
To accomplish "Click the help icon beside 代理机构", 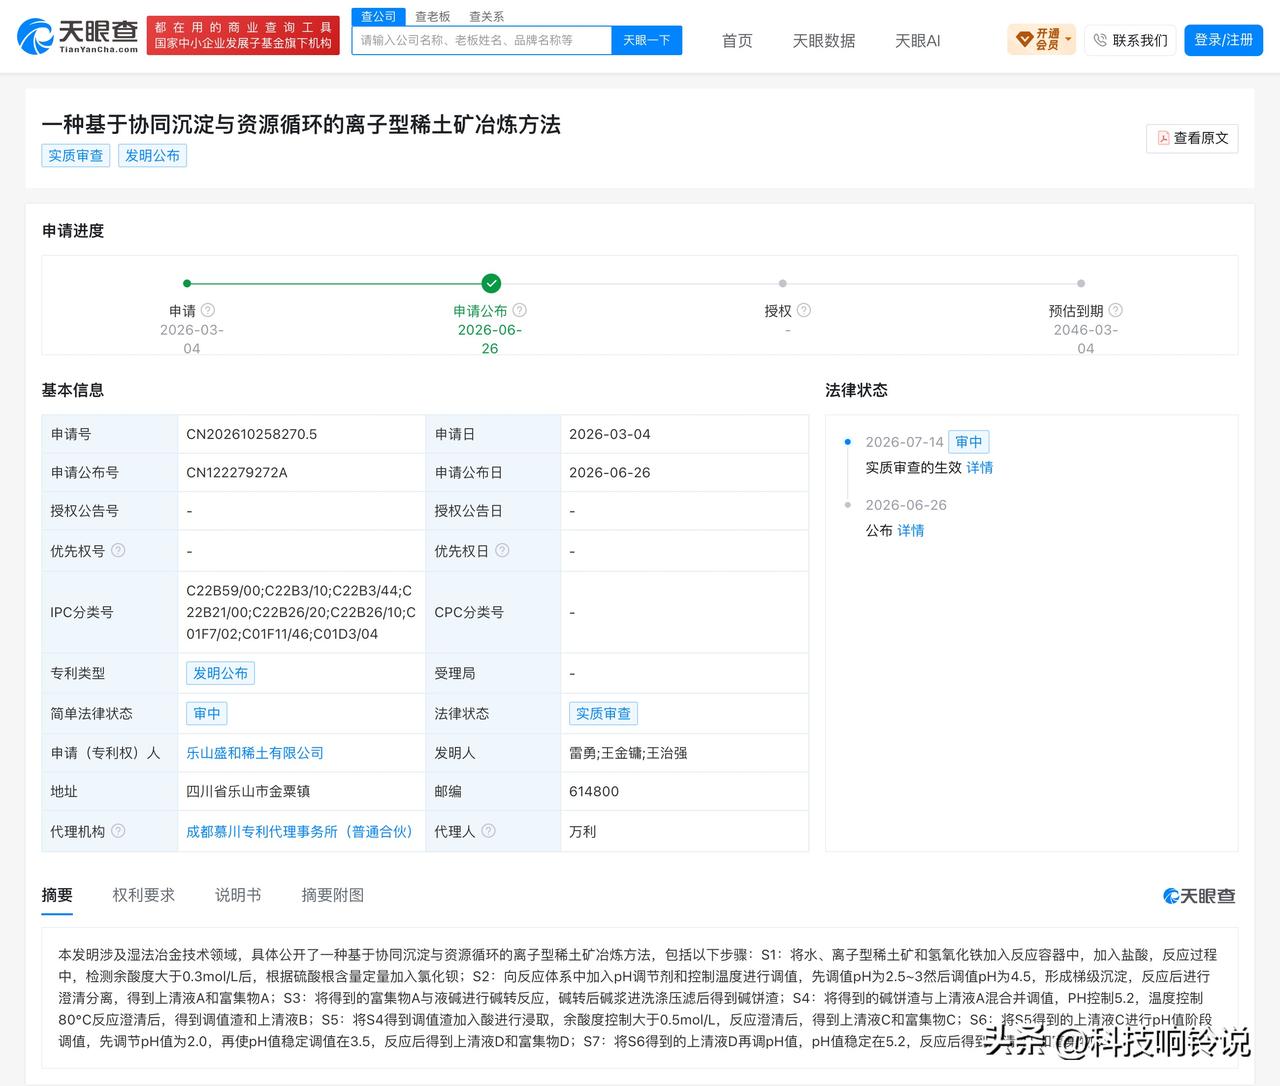I will coord(118,830).
